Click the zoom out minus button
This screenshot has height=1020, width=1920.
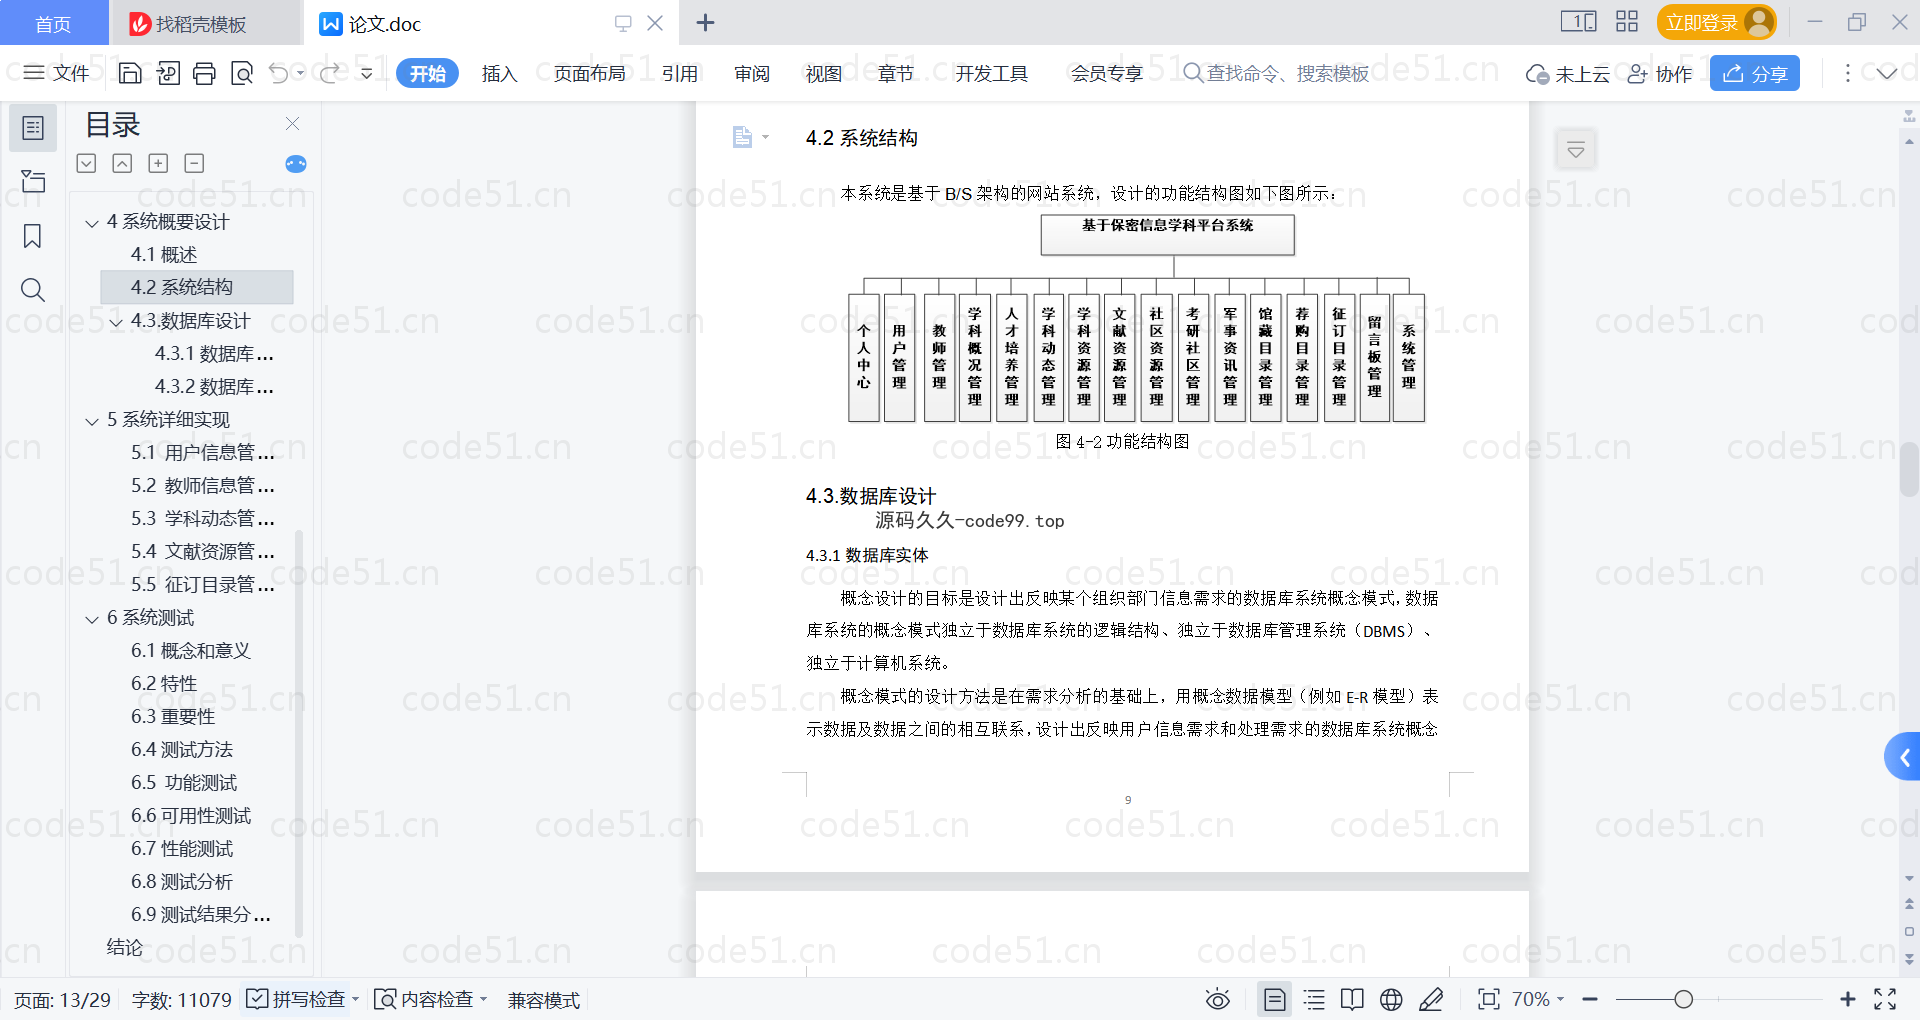point(1590,999)
